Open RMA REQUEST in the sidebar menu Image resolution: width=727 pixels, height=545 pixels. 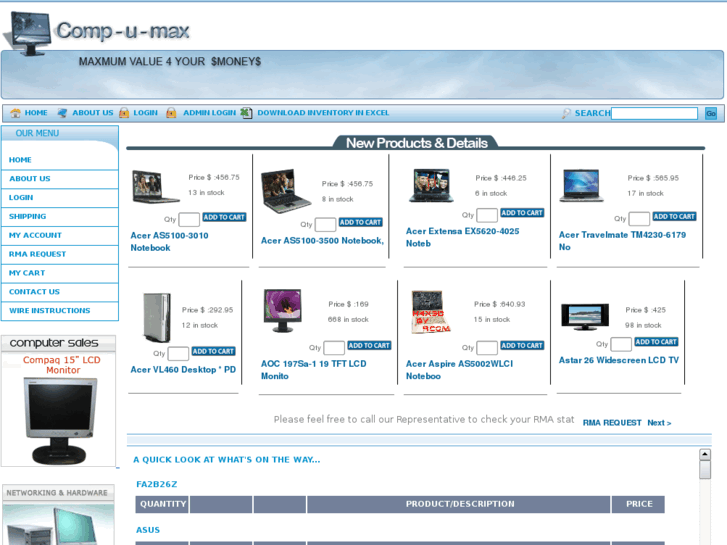(38, 254)
